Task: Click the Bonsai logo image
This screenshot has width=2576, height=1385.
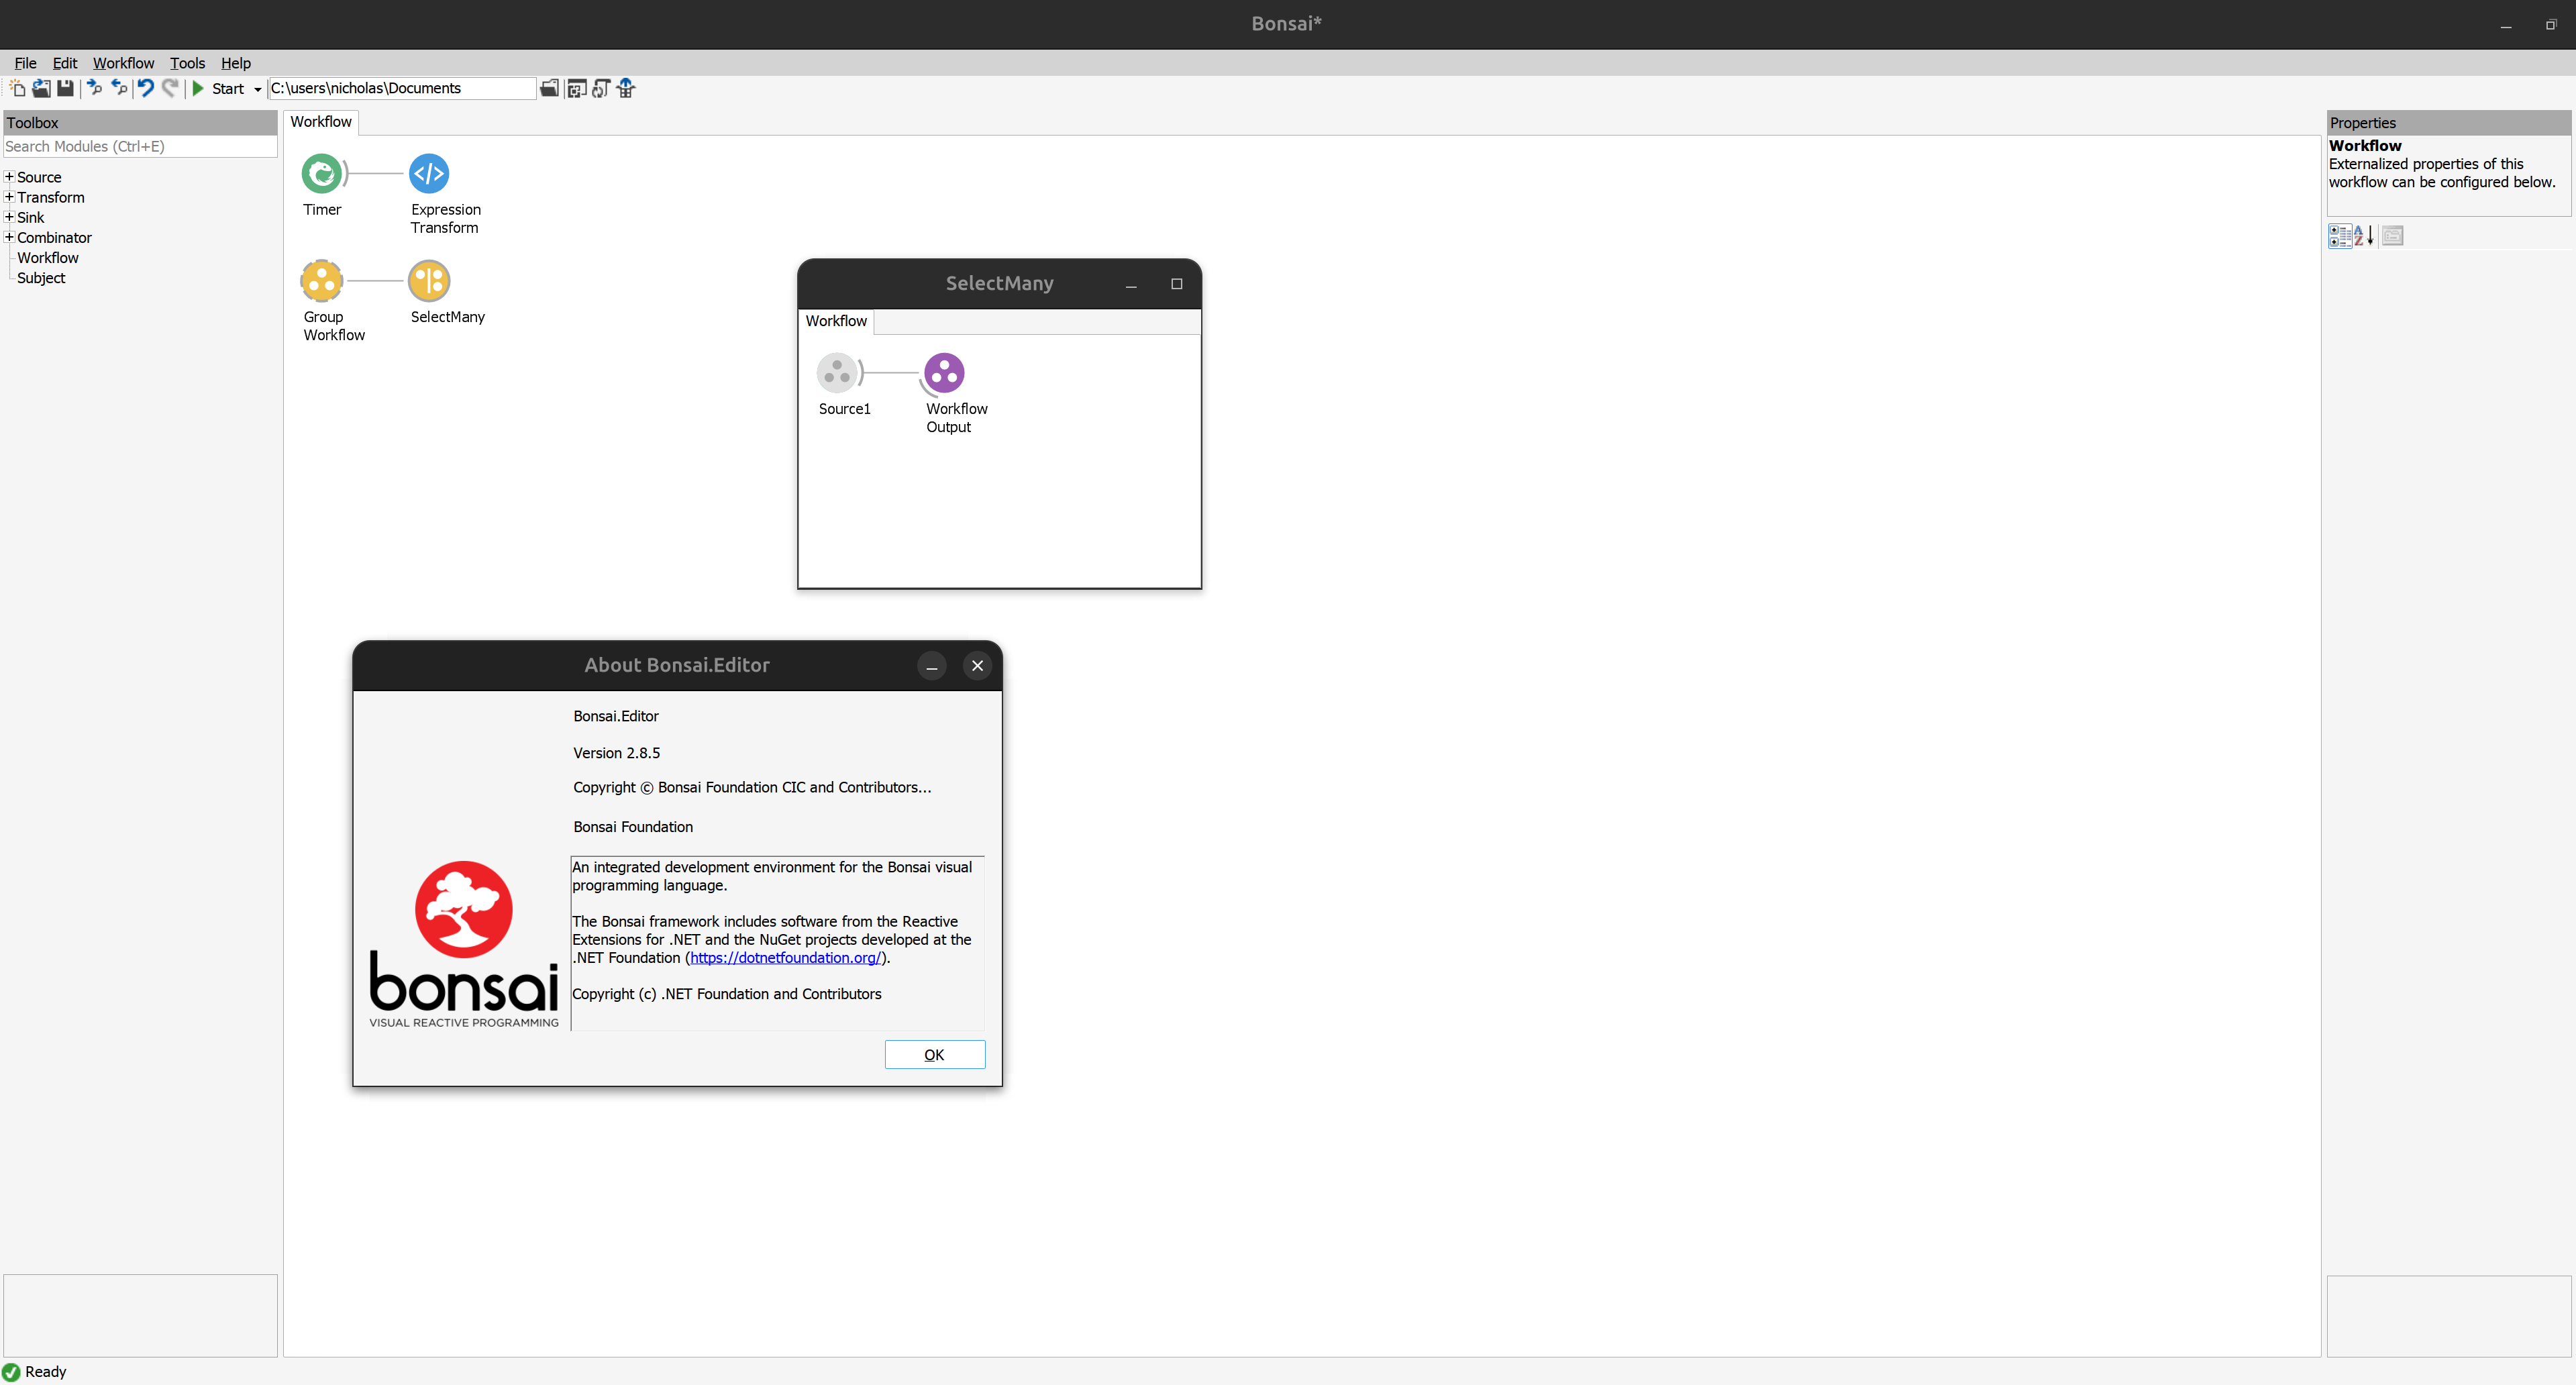Action: (x=464, y=943)
